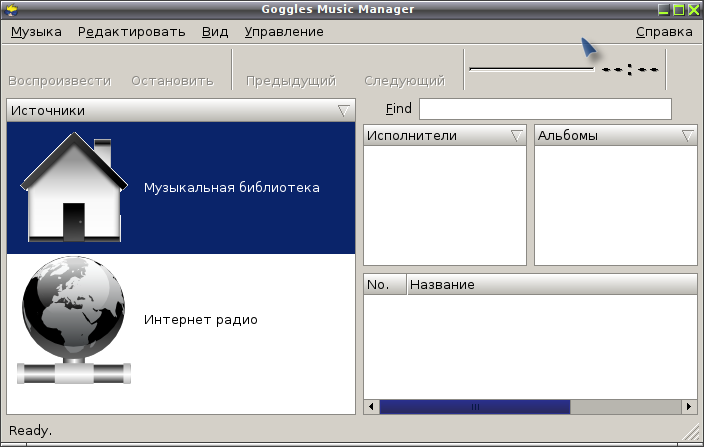
Task: Click the Источники header triangle
Action: tap(343, 110)
